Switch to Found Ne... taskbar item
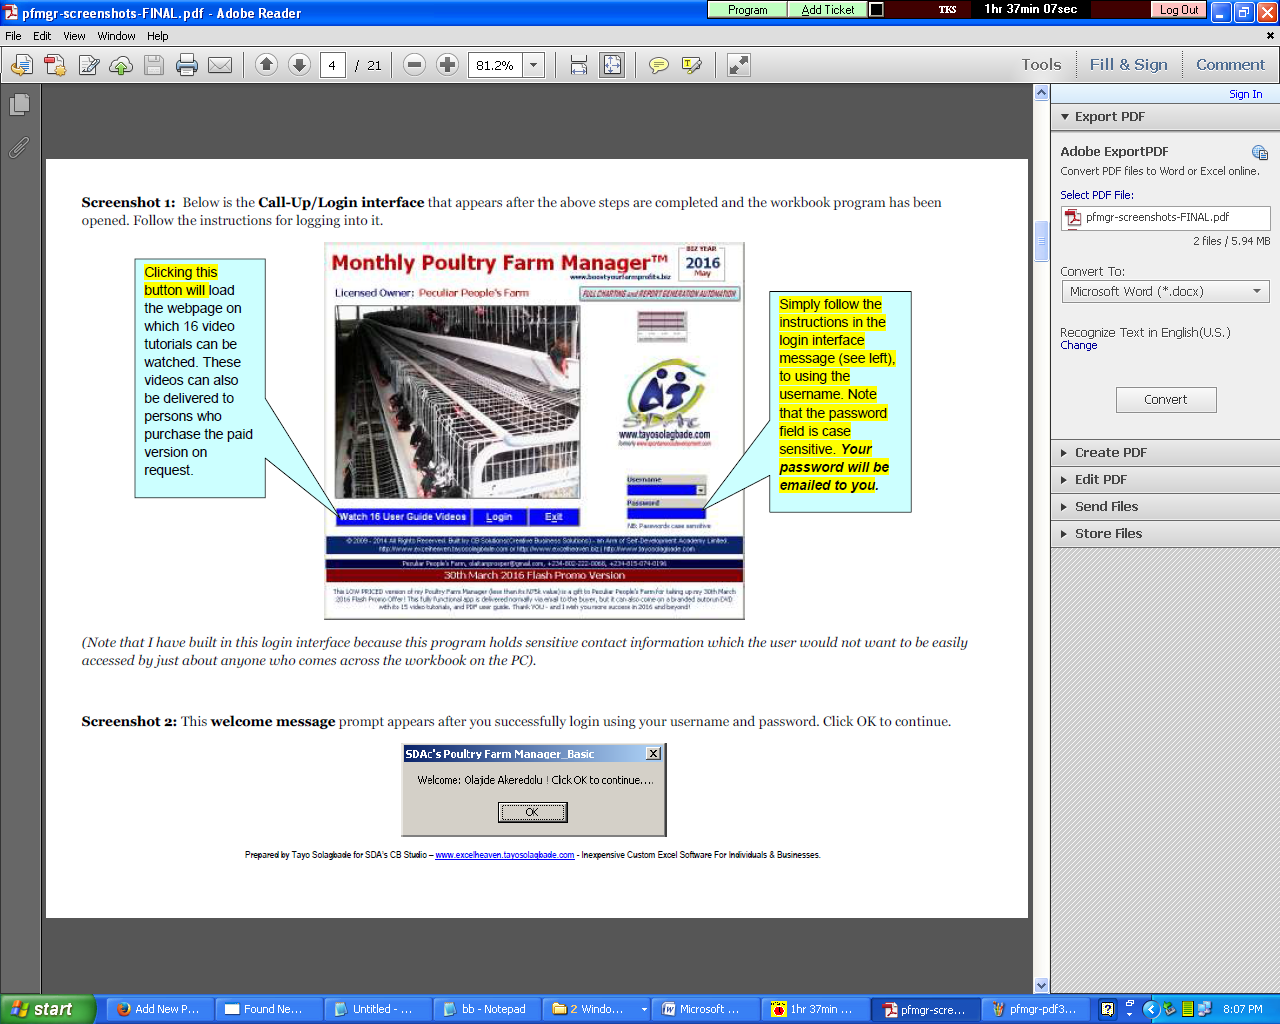Image resolution: width=1280 pixels, height=1024 pixels. point(268,1009)
